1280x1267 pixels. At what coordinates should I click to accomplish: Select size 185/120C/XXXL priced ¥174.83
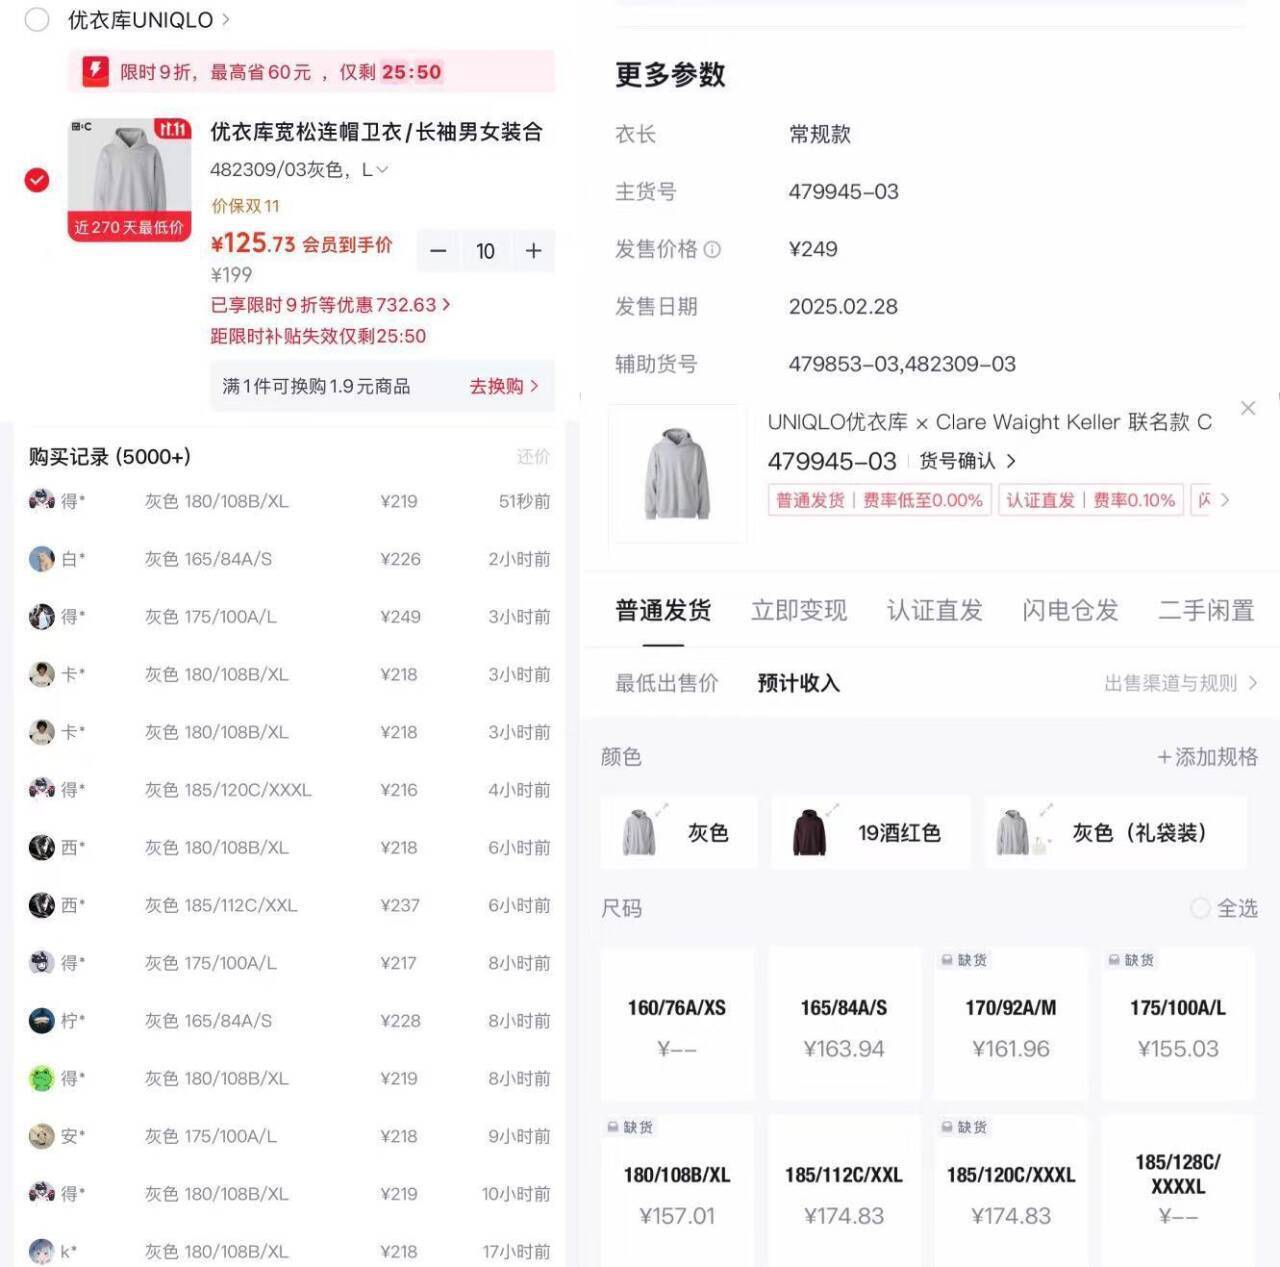[1011, 1191]
